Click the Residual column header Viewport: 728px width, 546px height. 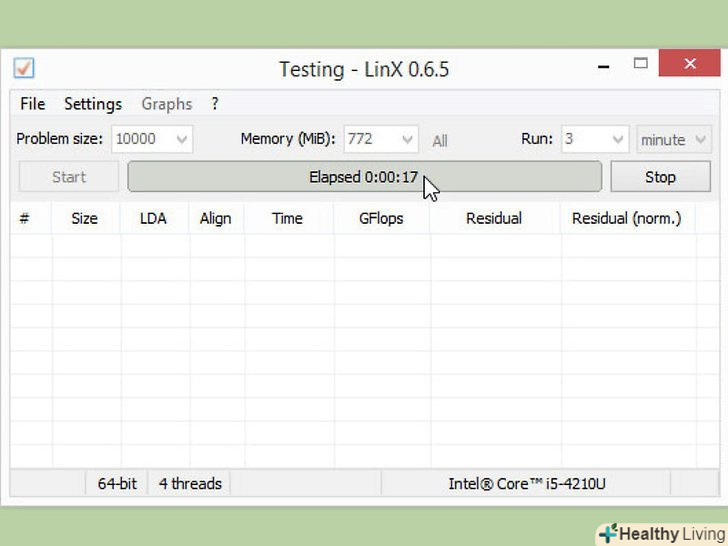coord(494,218)
